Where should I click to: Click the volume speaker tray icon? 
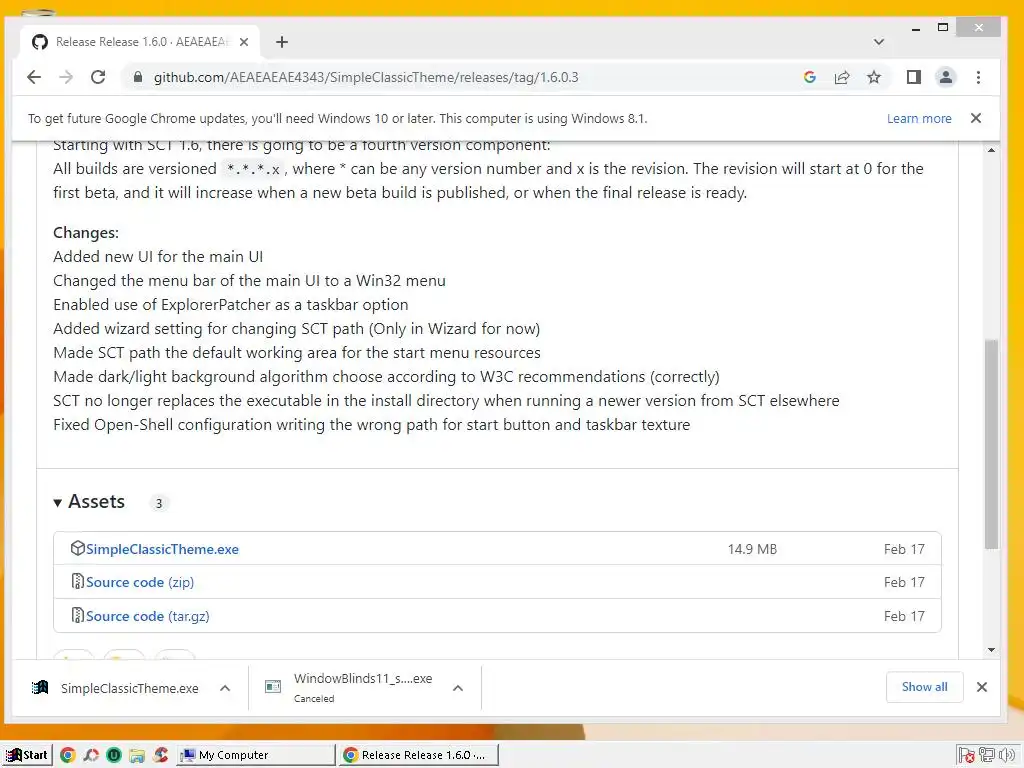[x=1006, y=755]
